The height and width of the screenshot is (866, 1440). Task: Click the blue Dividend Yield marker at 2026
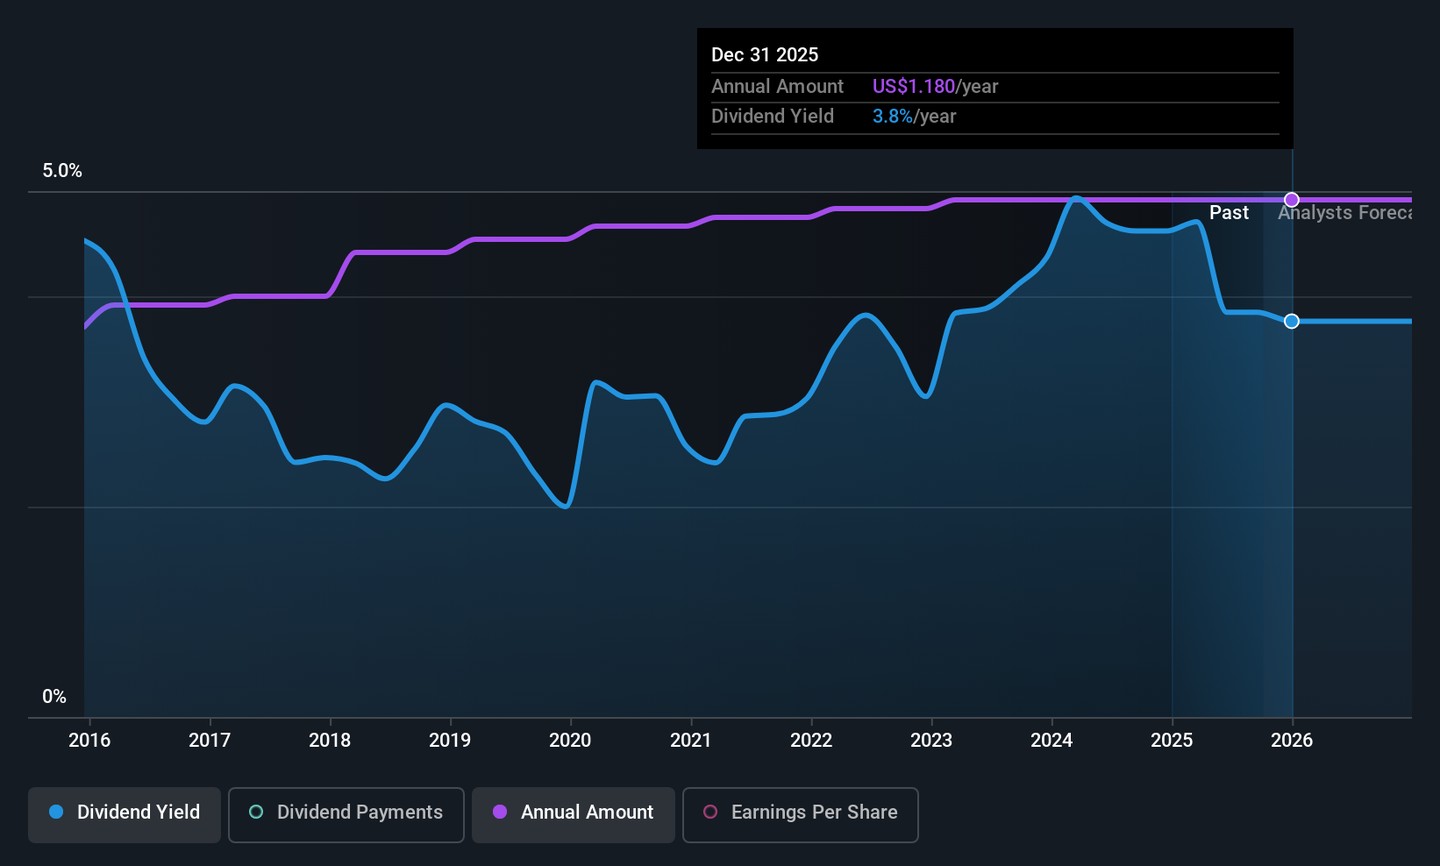point(1292,321)
